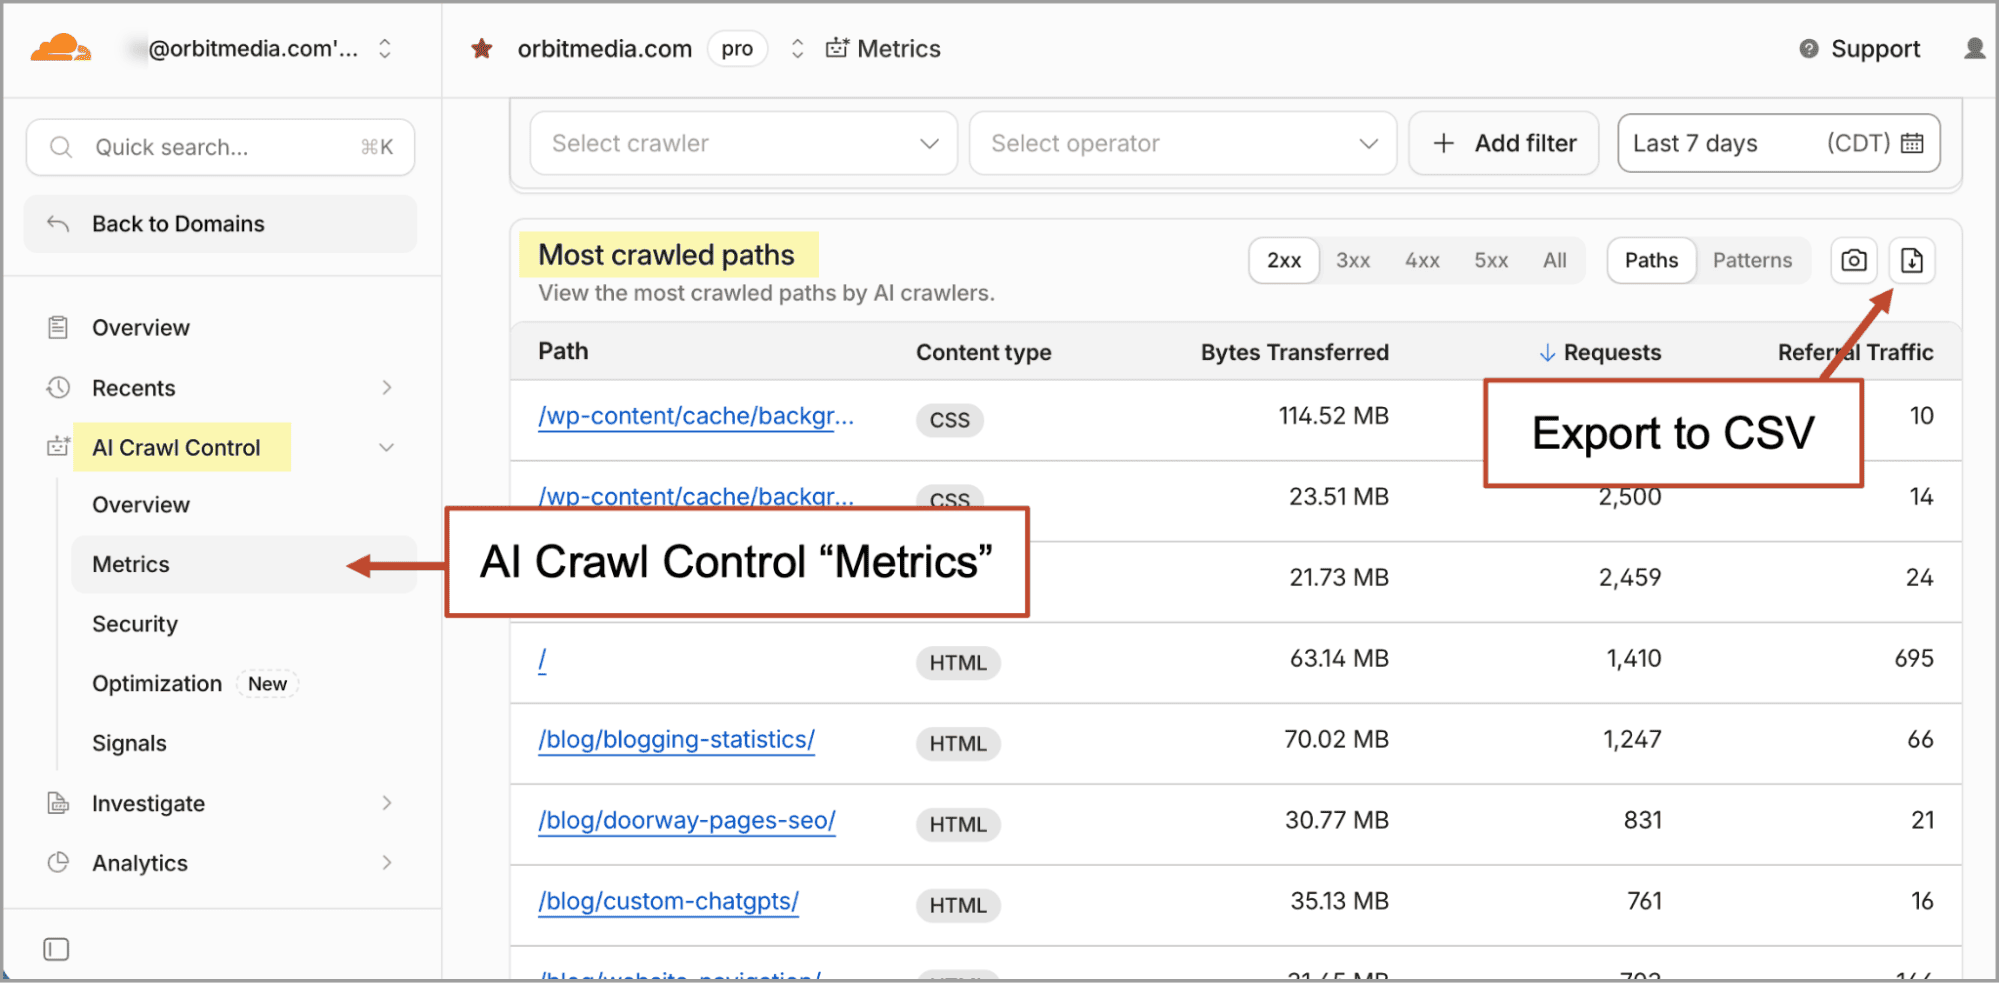Click the 695 referral traffic value
This screenshot has width=1999, height=983.
[x=1913, y=658]
